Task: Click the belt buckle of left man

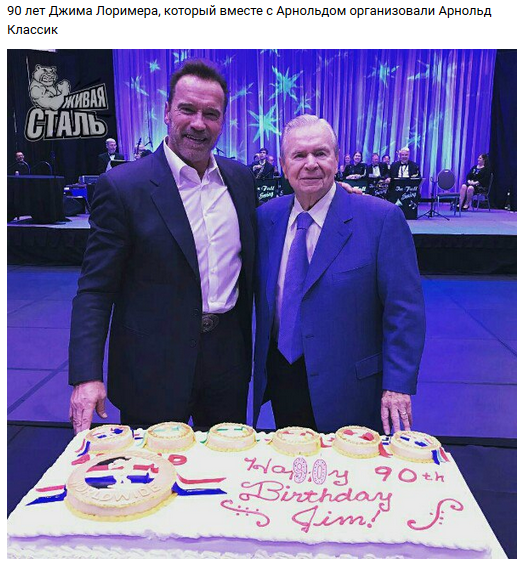Action: (210, 323)
